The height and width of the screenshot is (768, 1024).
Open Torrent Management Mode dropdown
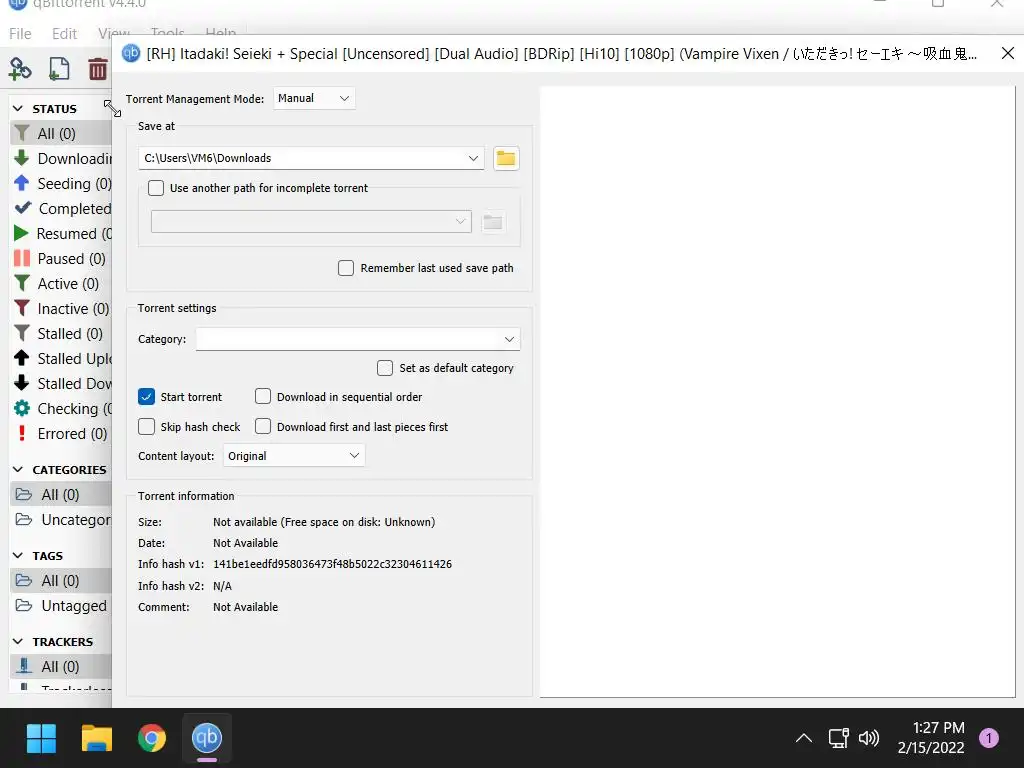pyautogui.click(x=314, y=99)
